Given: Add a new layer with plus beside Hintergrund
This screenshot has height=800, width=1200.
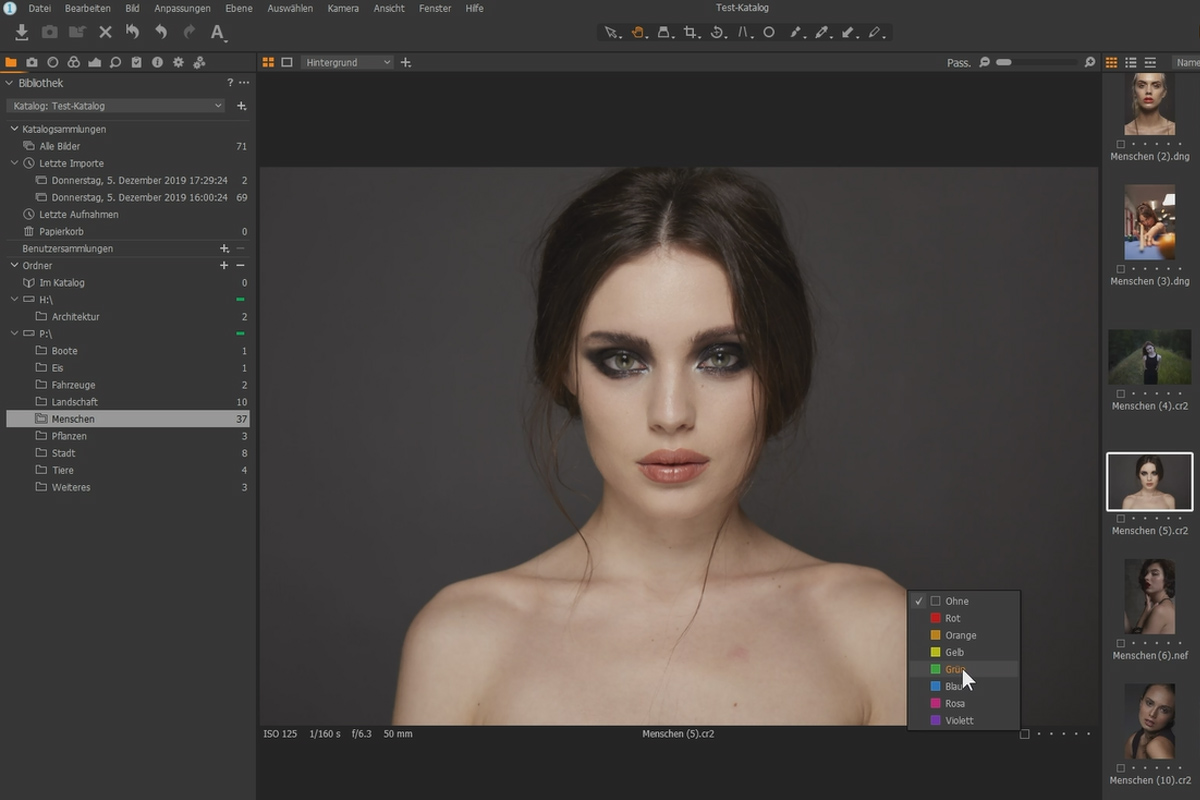Looking at the screenshot, I should (406, 62).
